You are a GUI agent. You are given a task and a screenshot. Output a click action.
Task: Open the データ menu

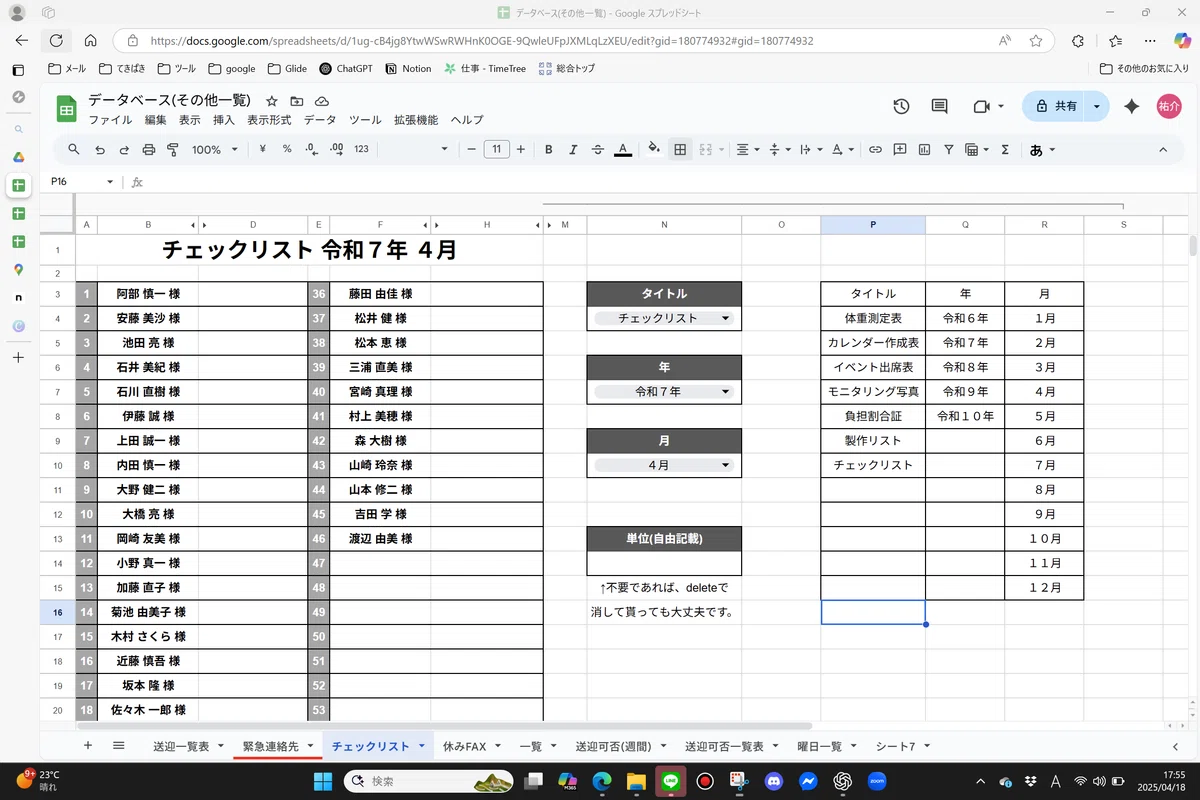pos(320,120)
